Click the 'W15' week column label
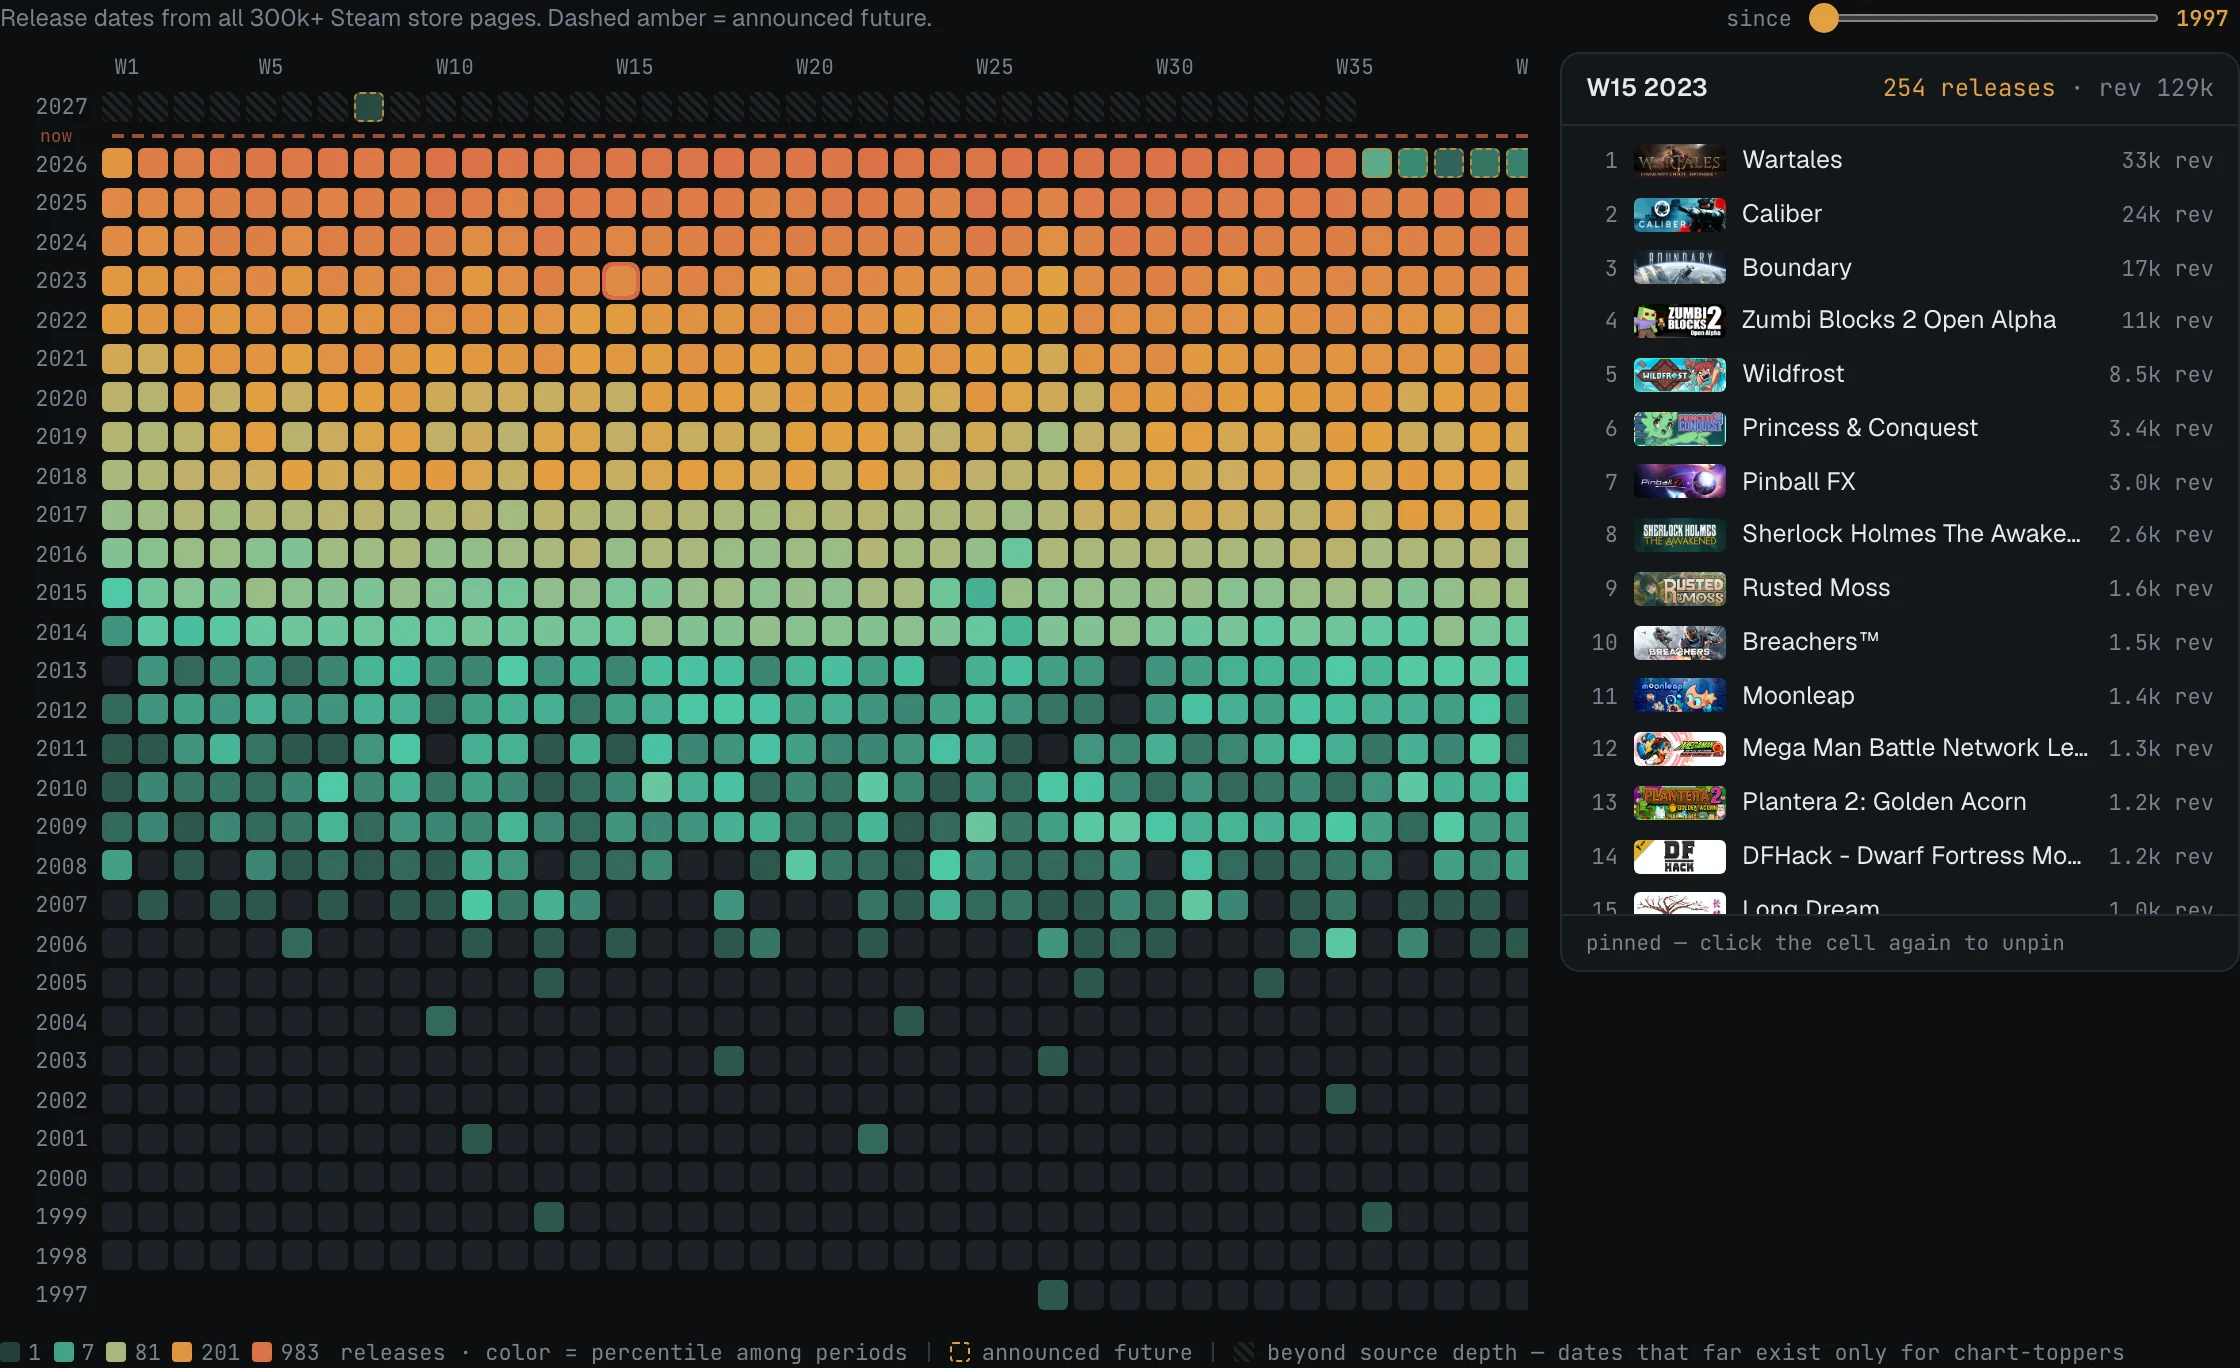This screenshot has width=2240, height=1368. pos(634,67)
